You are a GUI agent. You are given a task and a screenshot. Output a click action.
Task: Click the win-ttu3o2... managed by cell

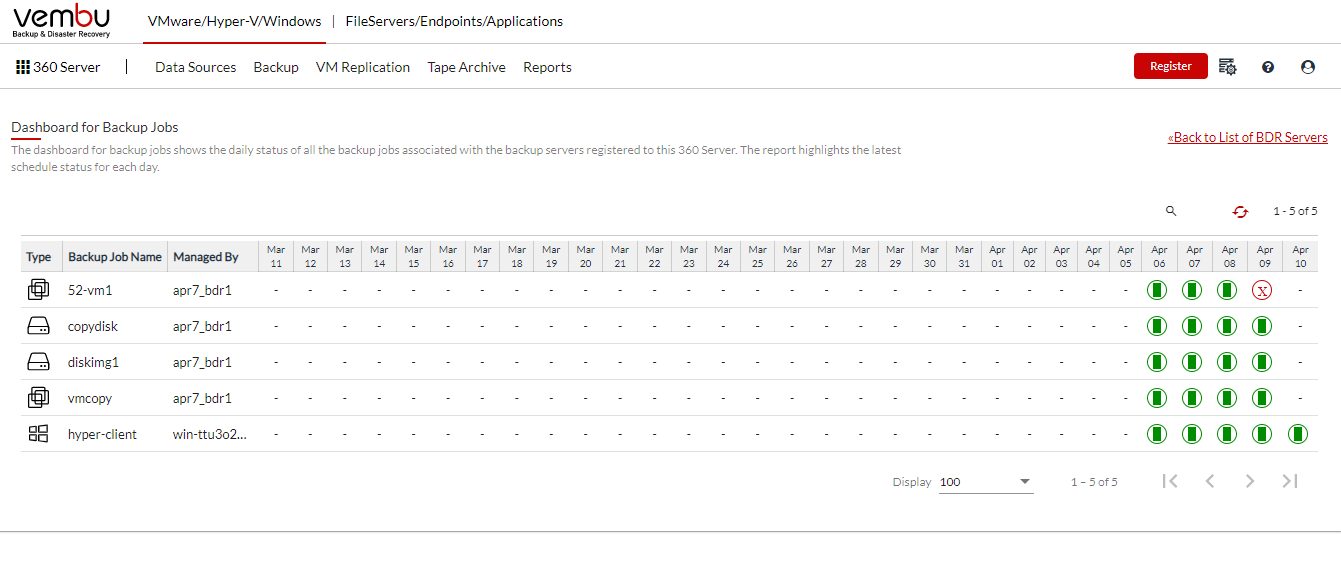[x=210, y=434]
